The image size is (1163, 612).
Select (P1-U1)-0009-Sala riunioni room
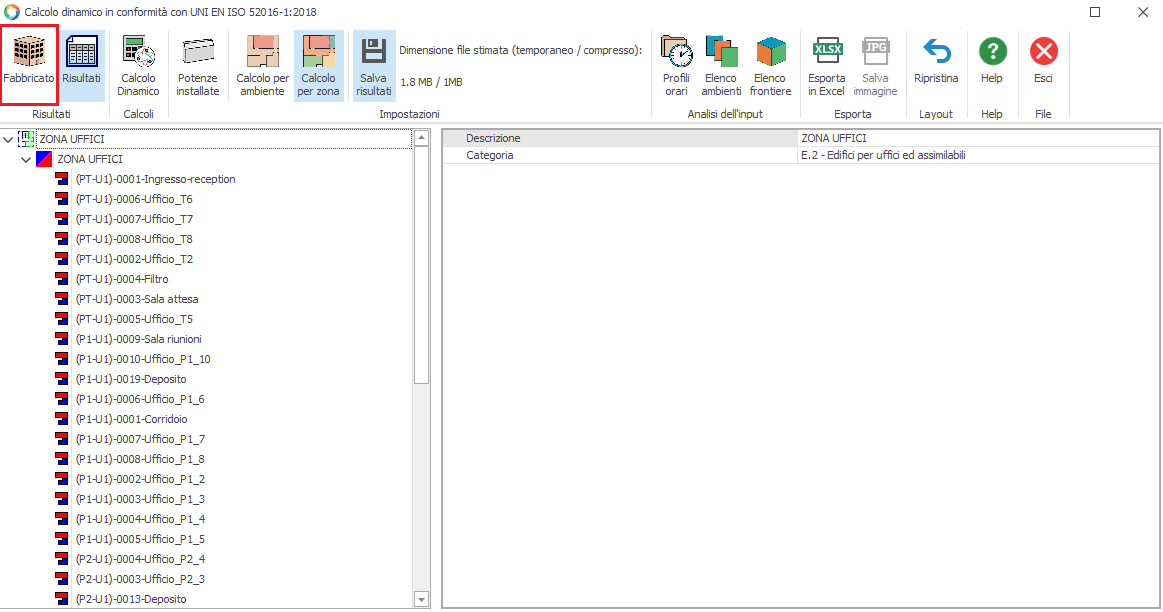coord(138,340)
